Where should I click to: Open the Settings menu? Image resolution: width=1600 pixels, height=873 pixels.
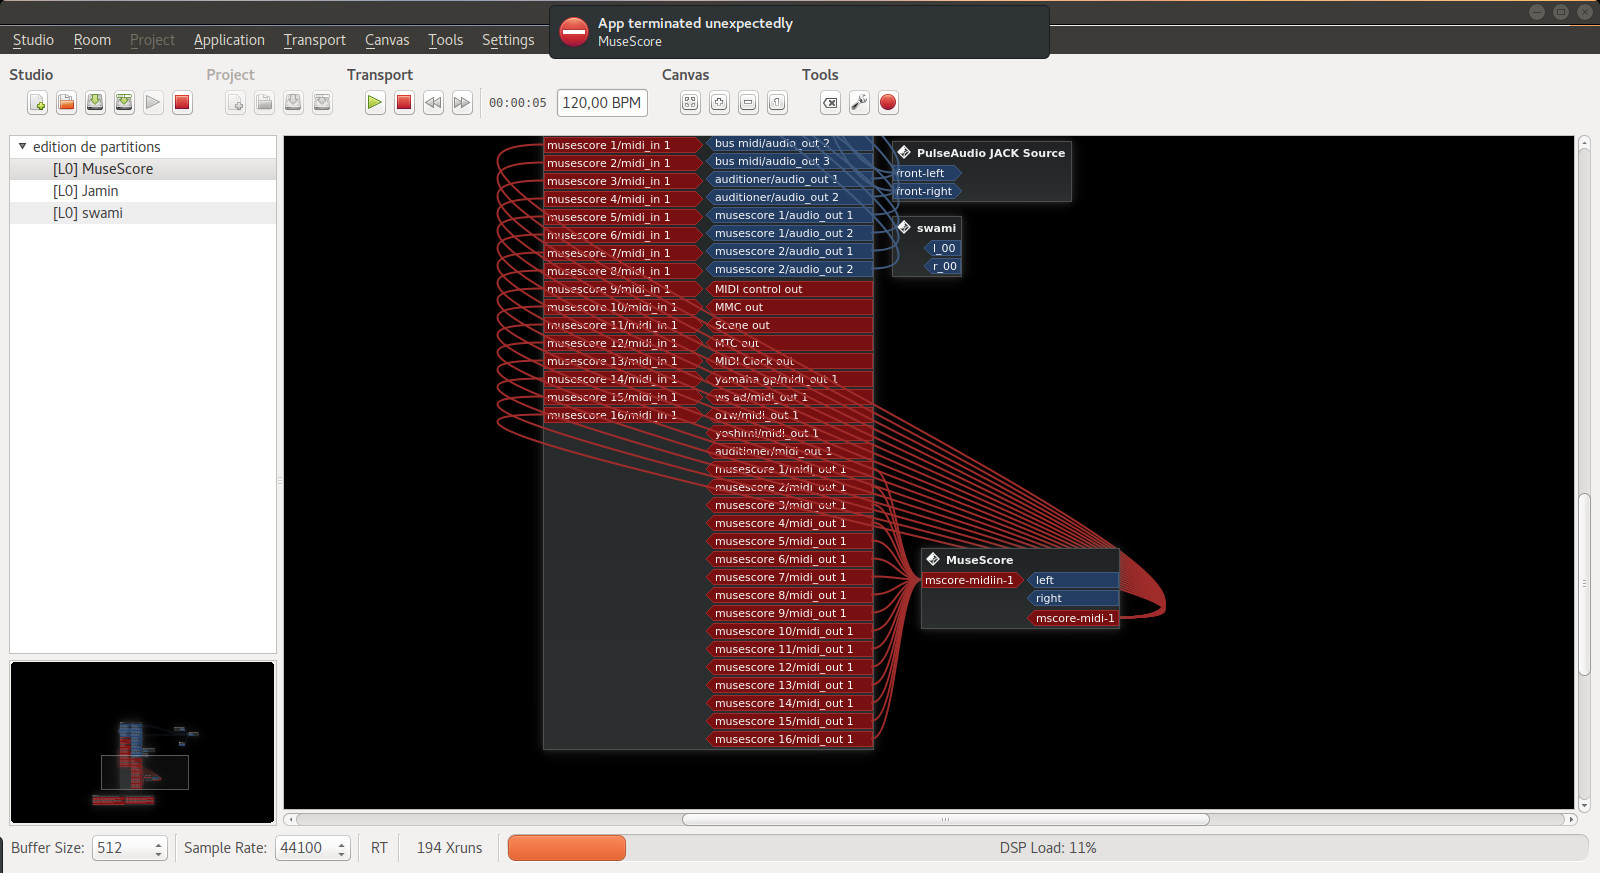pyautogui.click(x=508, y=40)
